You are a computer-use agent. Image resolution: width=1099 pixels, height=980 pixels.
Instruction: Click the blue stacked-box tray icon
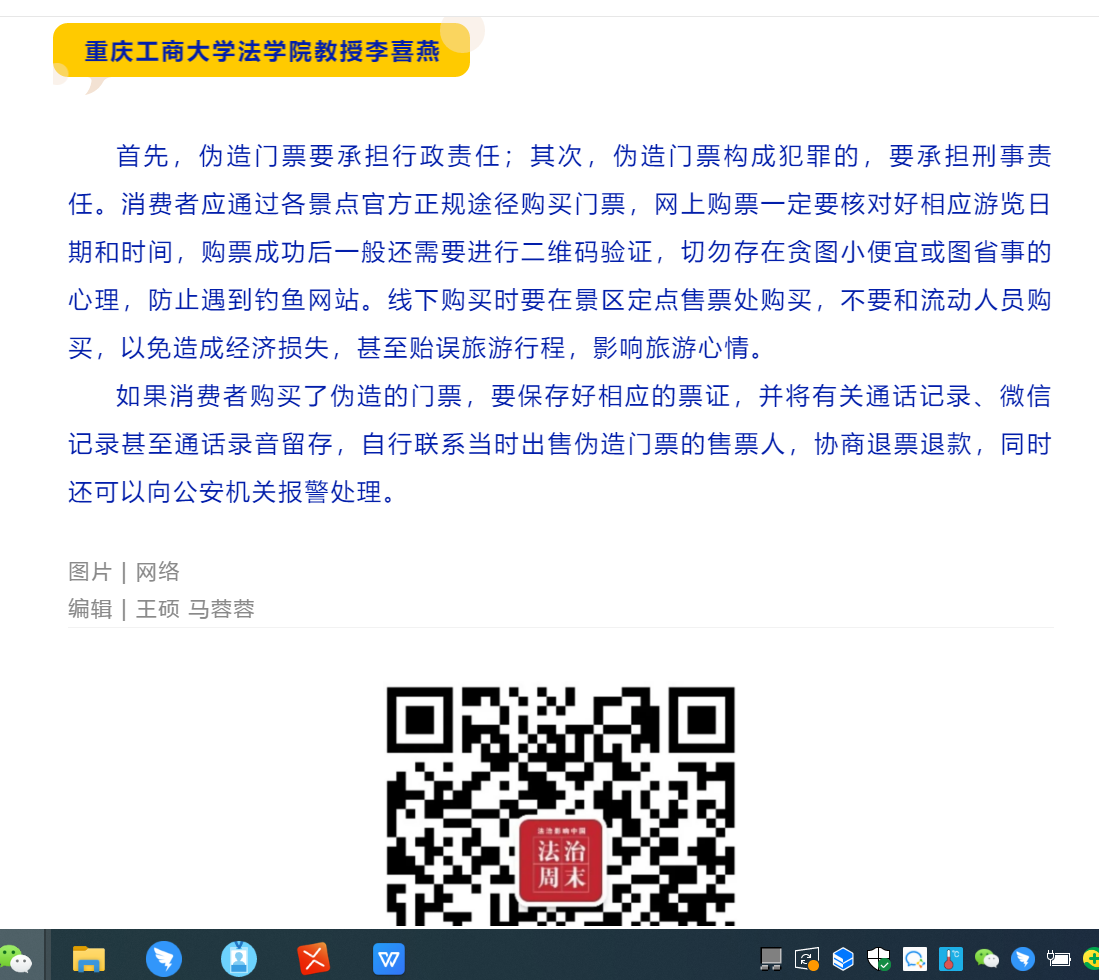(843, 960)
